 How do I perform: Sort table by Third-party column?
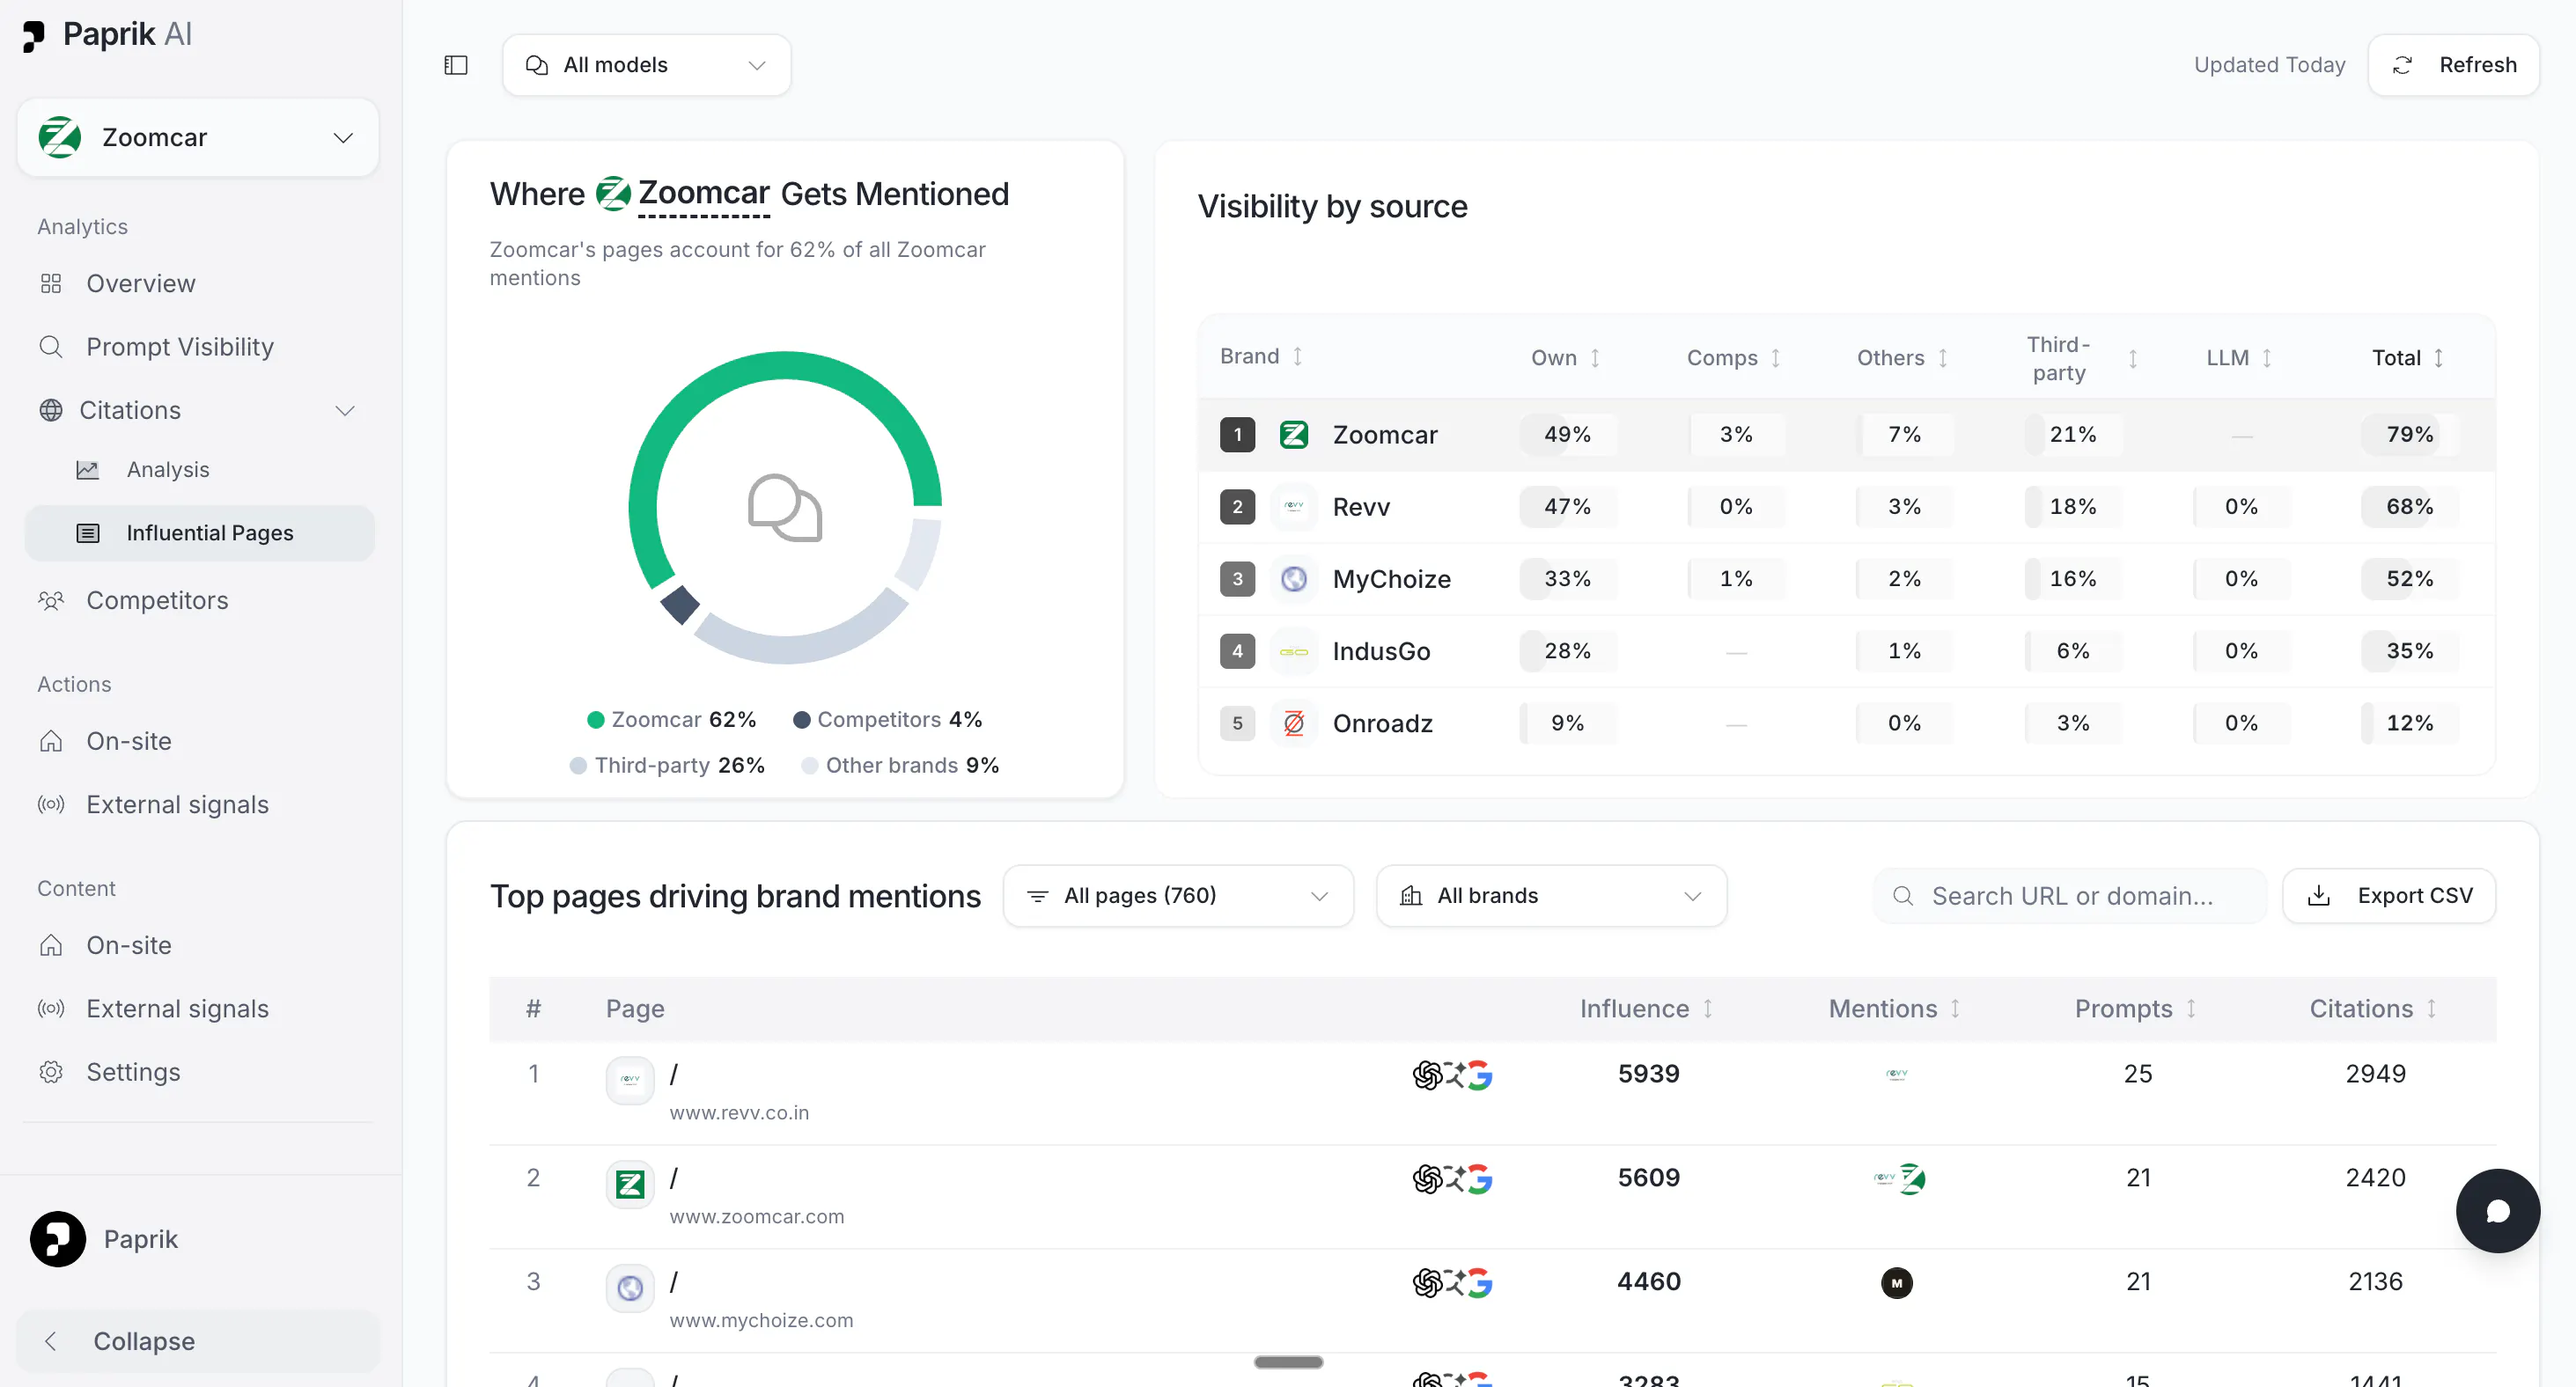(x=2132, y=358)
